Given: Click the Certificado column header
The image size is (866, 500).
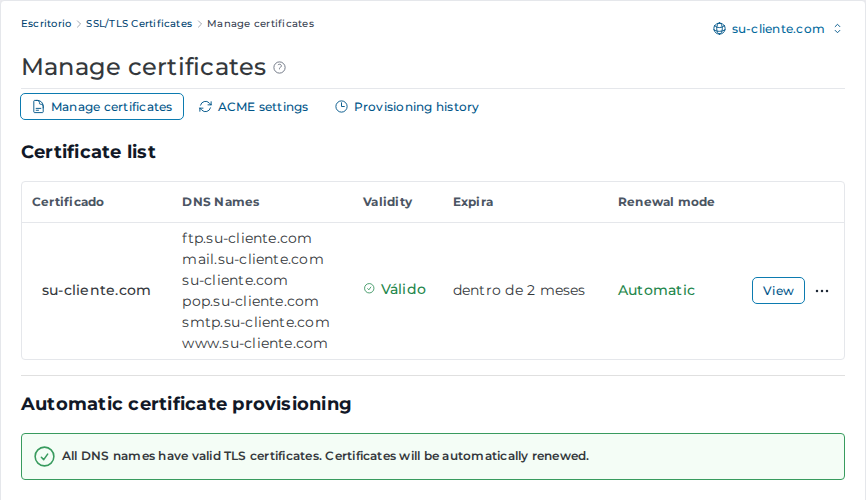Looking at the screenshot, I should pos(68,202).
